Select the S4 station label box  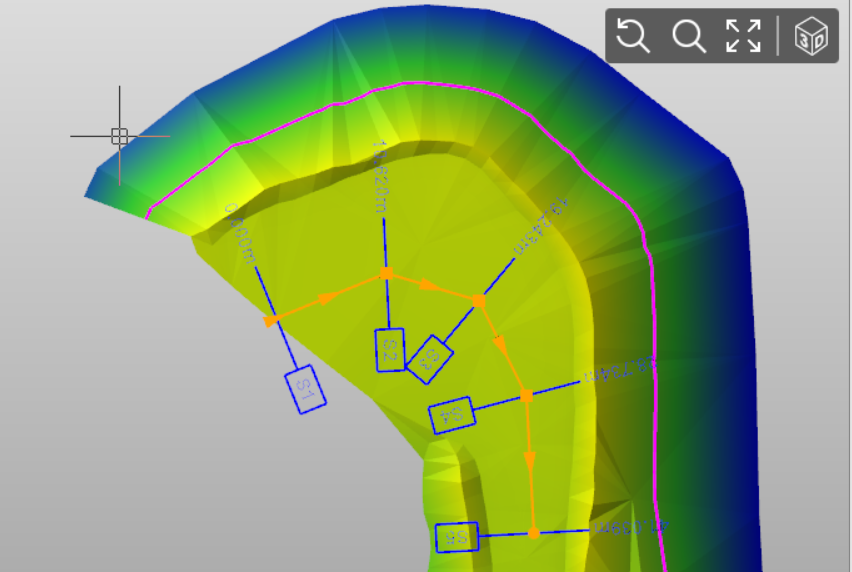(452, 414)
